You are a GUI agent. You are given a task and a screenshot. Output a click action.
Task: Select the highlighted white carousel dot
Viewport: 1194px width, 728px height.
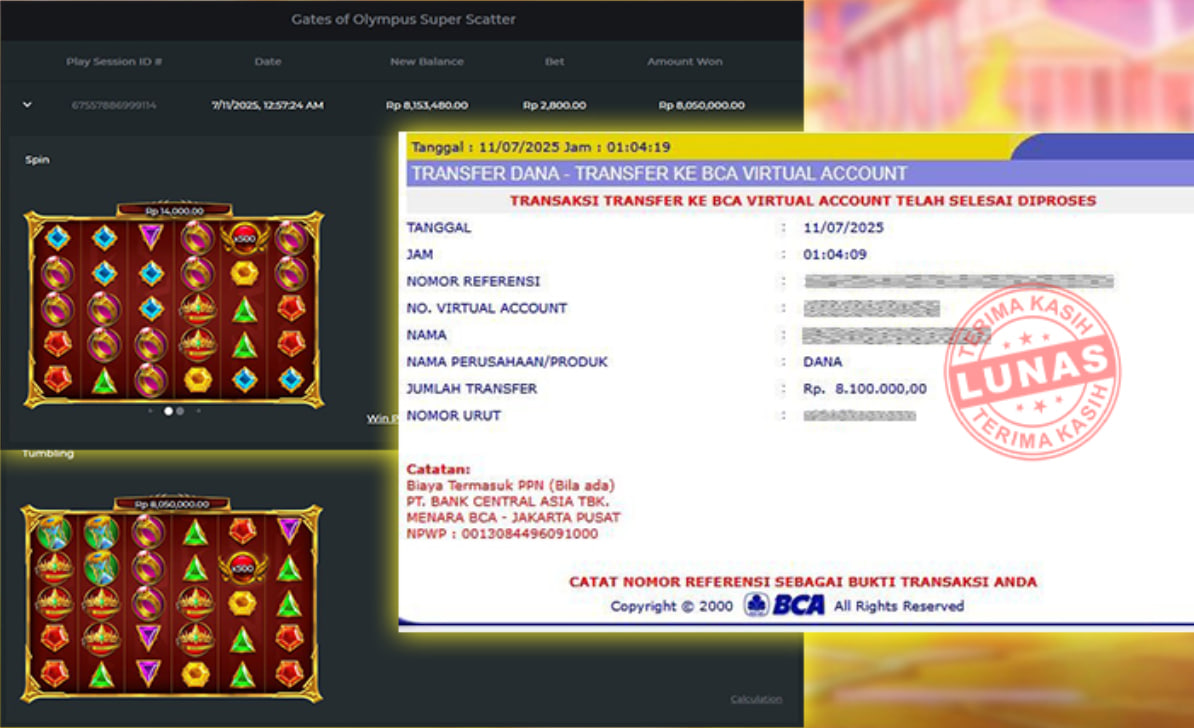point(168,411)
